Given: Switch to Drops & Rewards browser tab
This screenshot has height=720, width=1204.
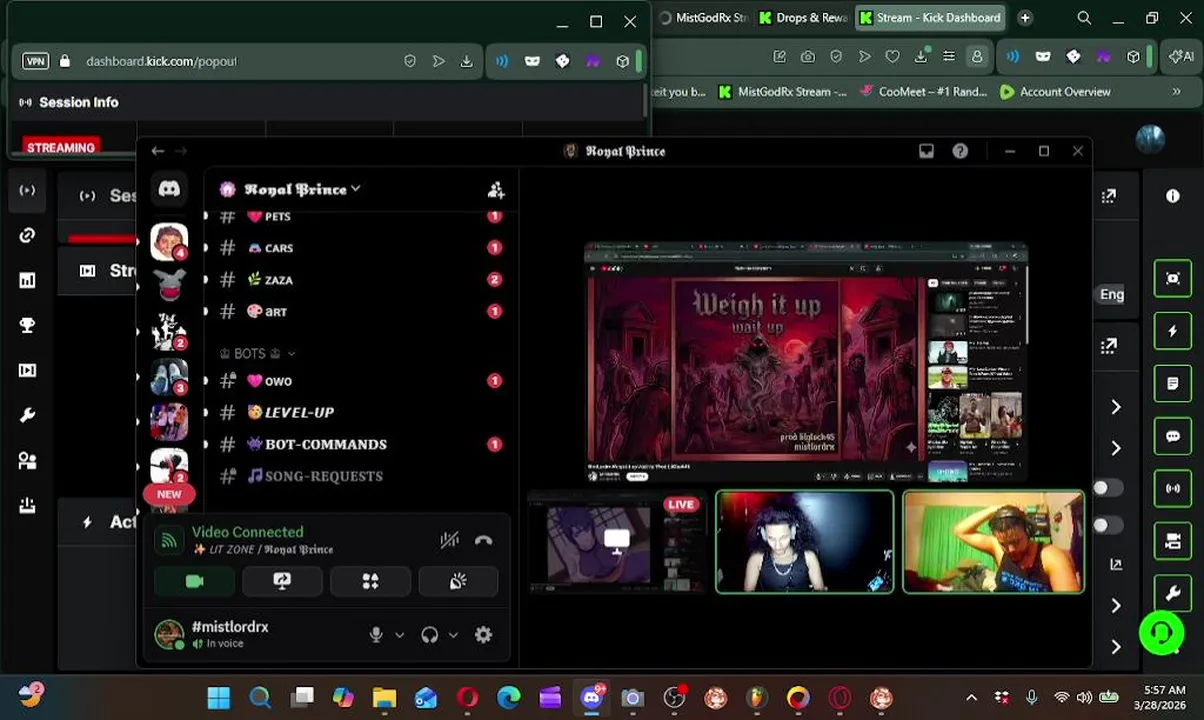Looking at the screenshot, I should coord(803,18).
